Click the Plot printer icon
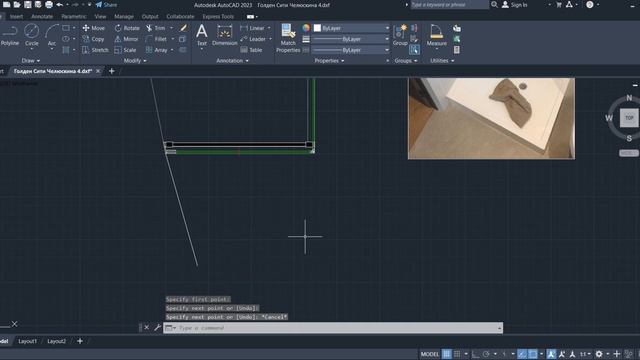The width and height of the screenshot is (640, 360). coord(49,4)
